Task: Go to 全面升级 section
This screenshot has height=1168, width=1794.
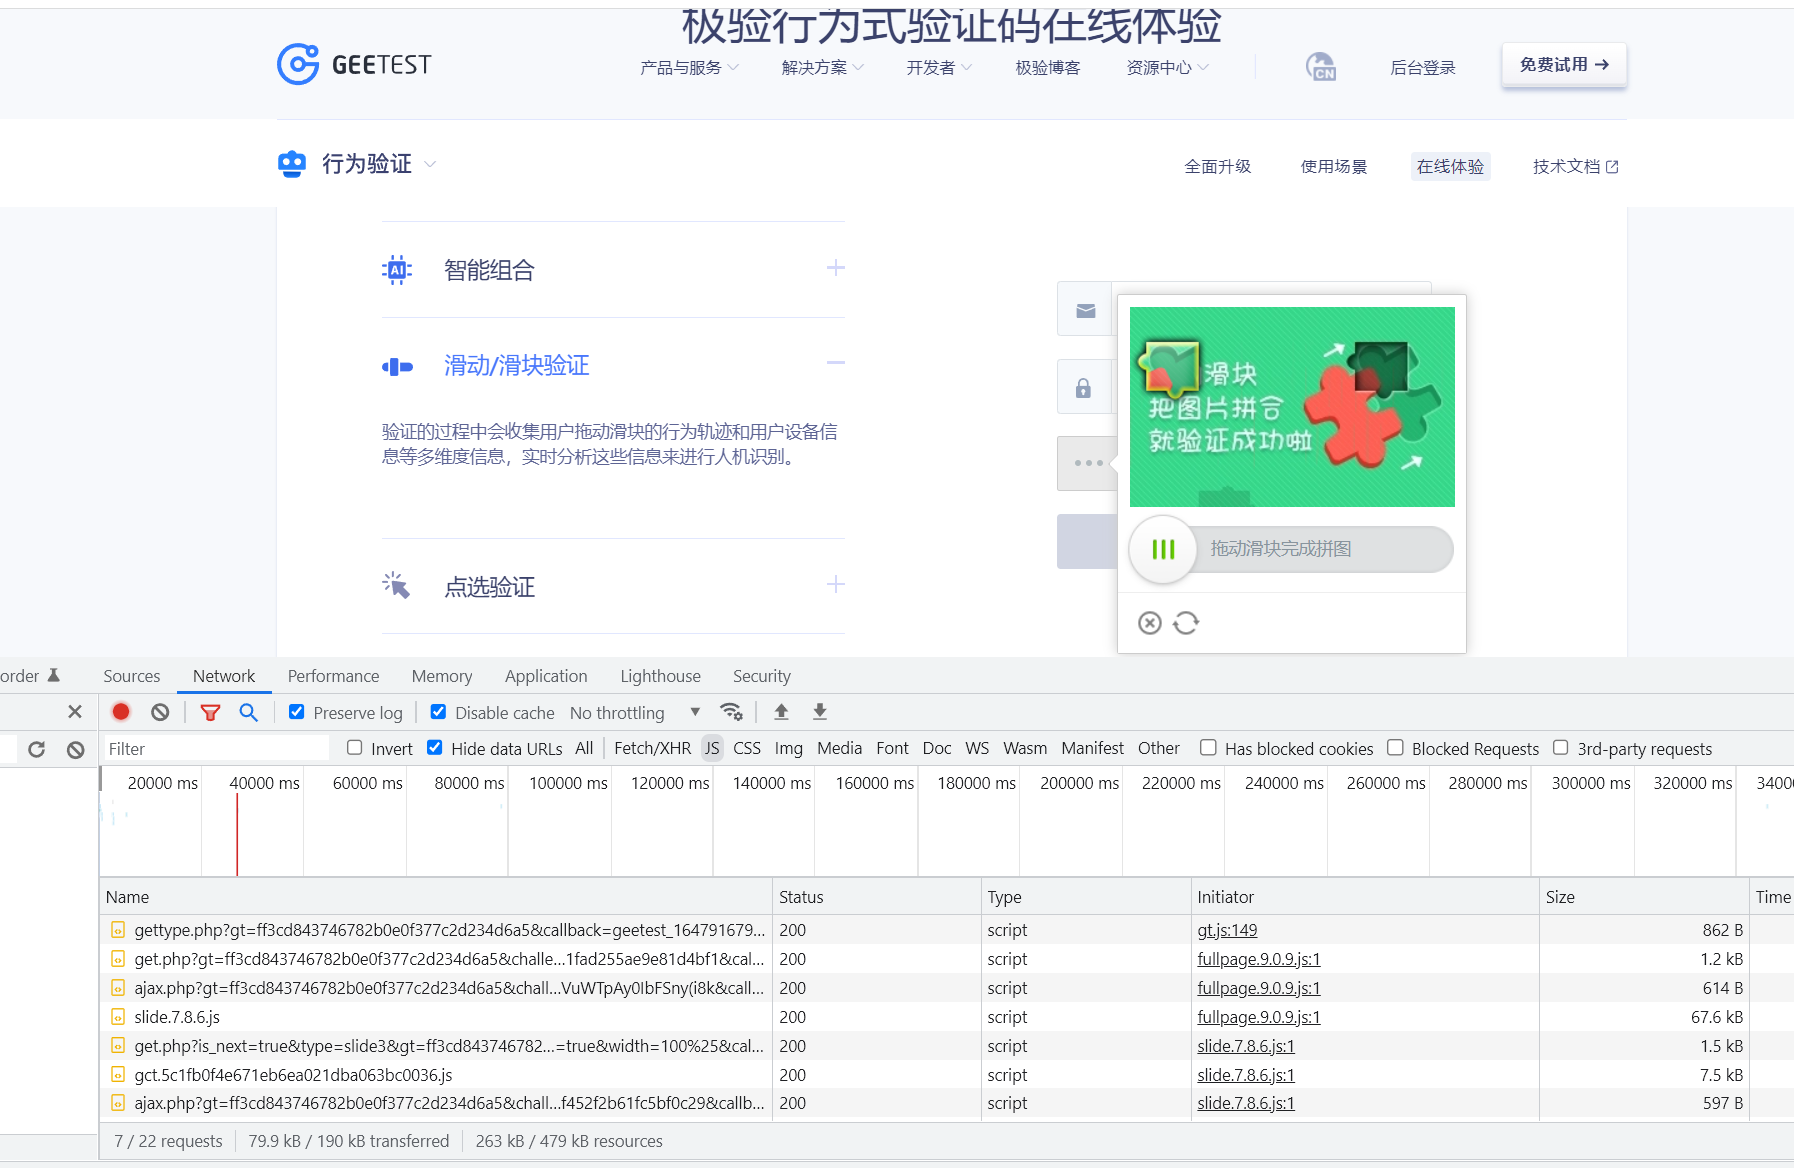Action: [x=1218, y=167]
